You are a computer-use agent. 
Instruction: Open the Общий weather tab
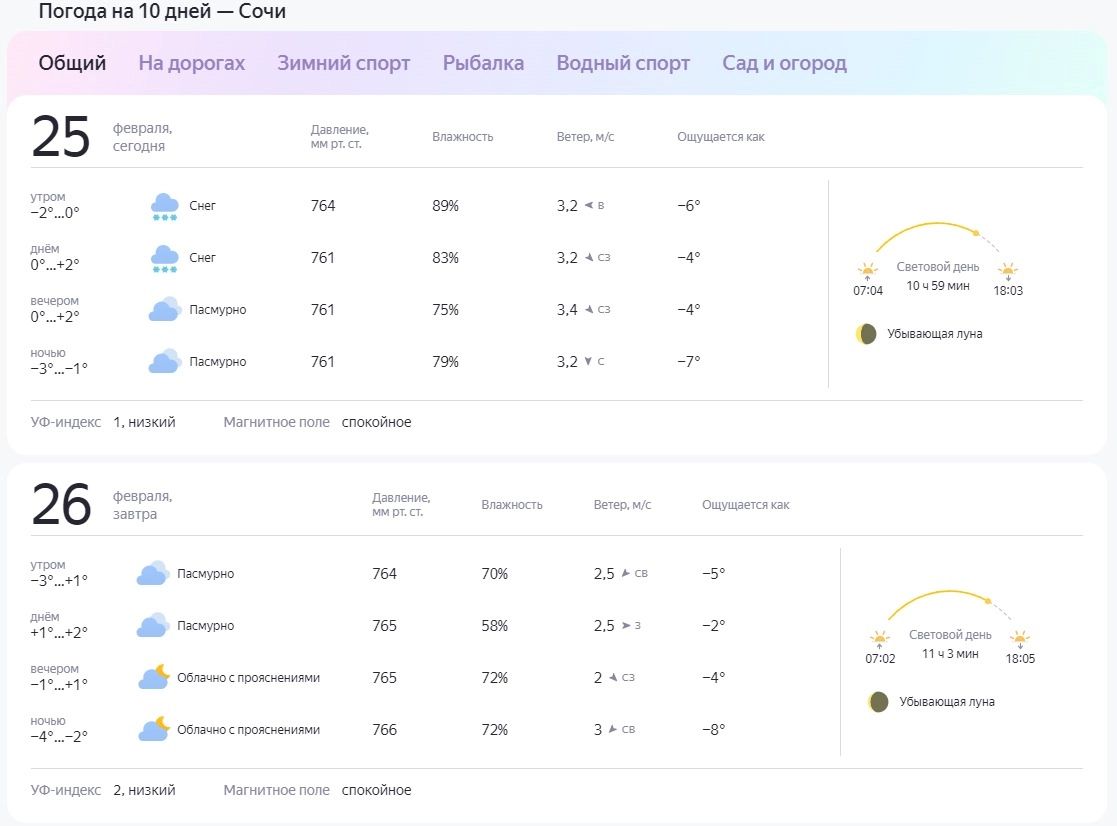tap(72, 63)
